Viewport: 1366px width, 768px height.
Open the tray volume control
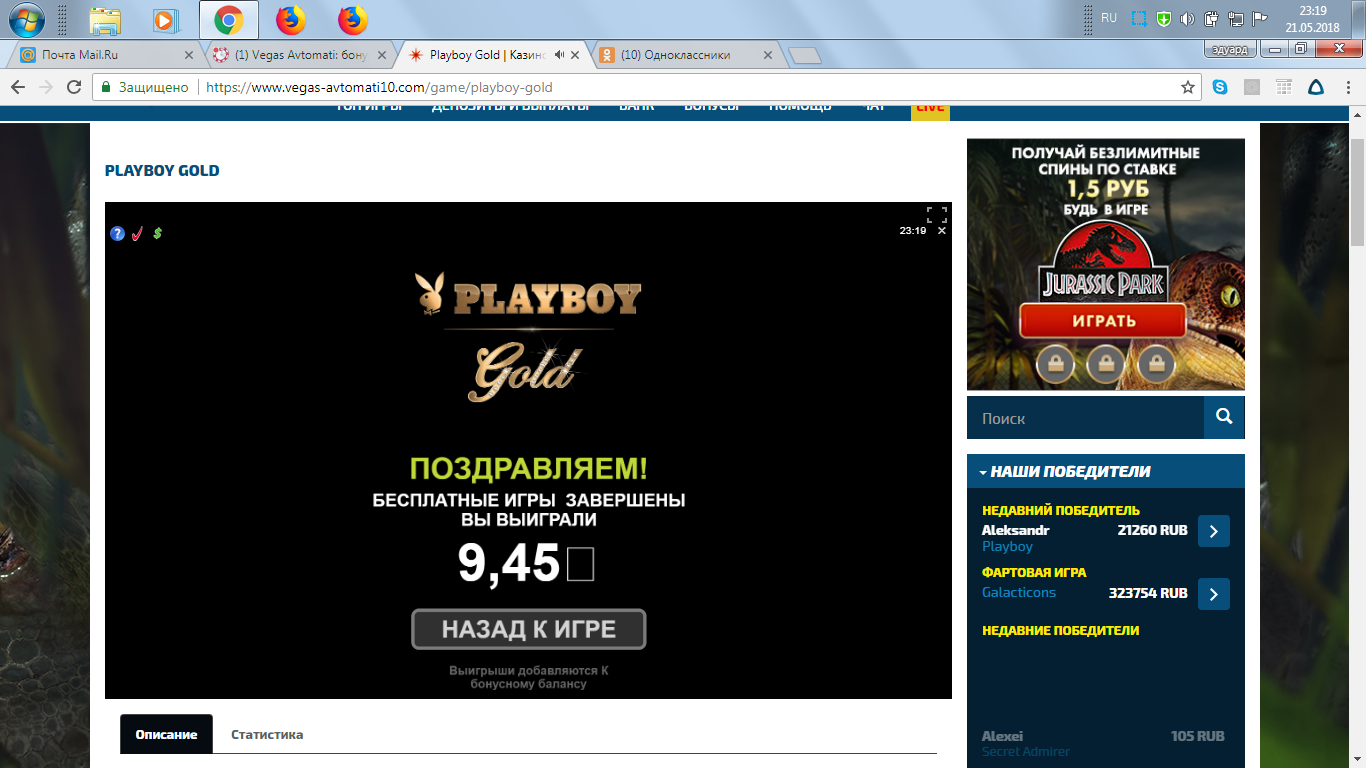[1187, 19]
